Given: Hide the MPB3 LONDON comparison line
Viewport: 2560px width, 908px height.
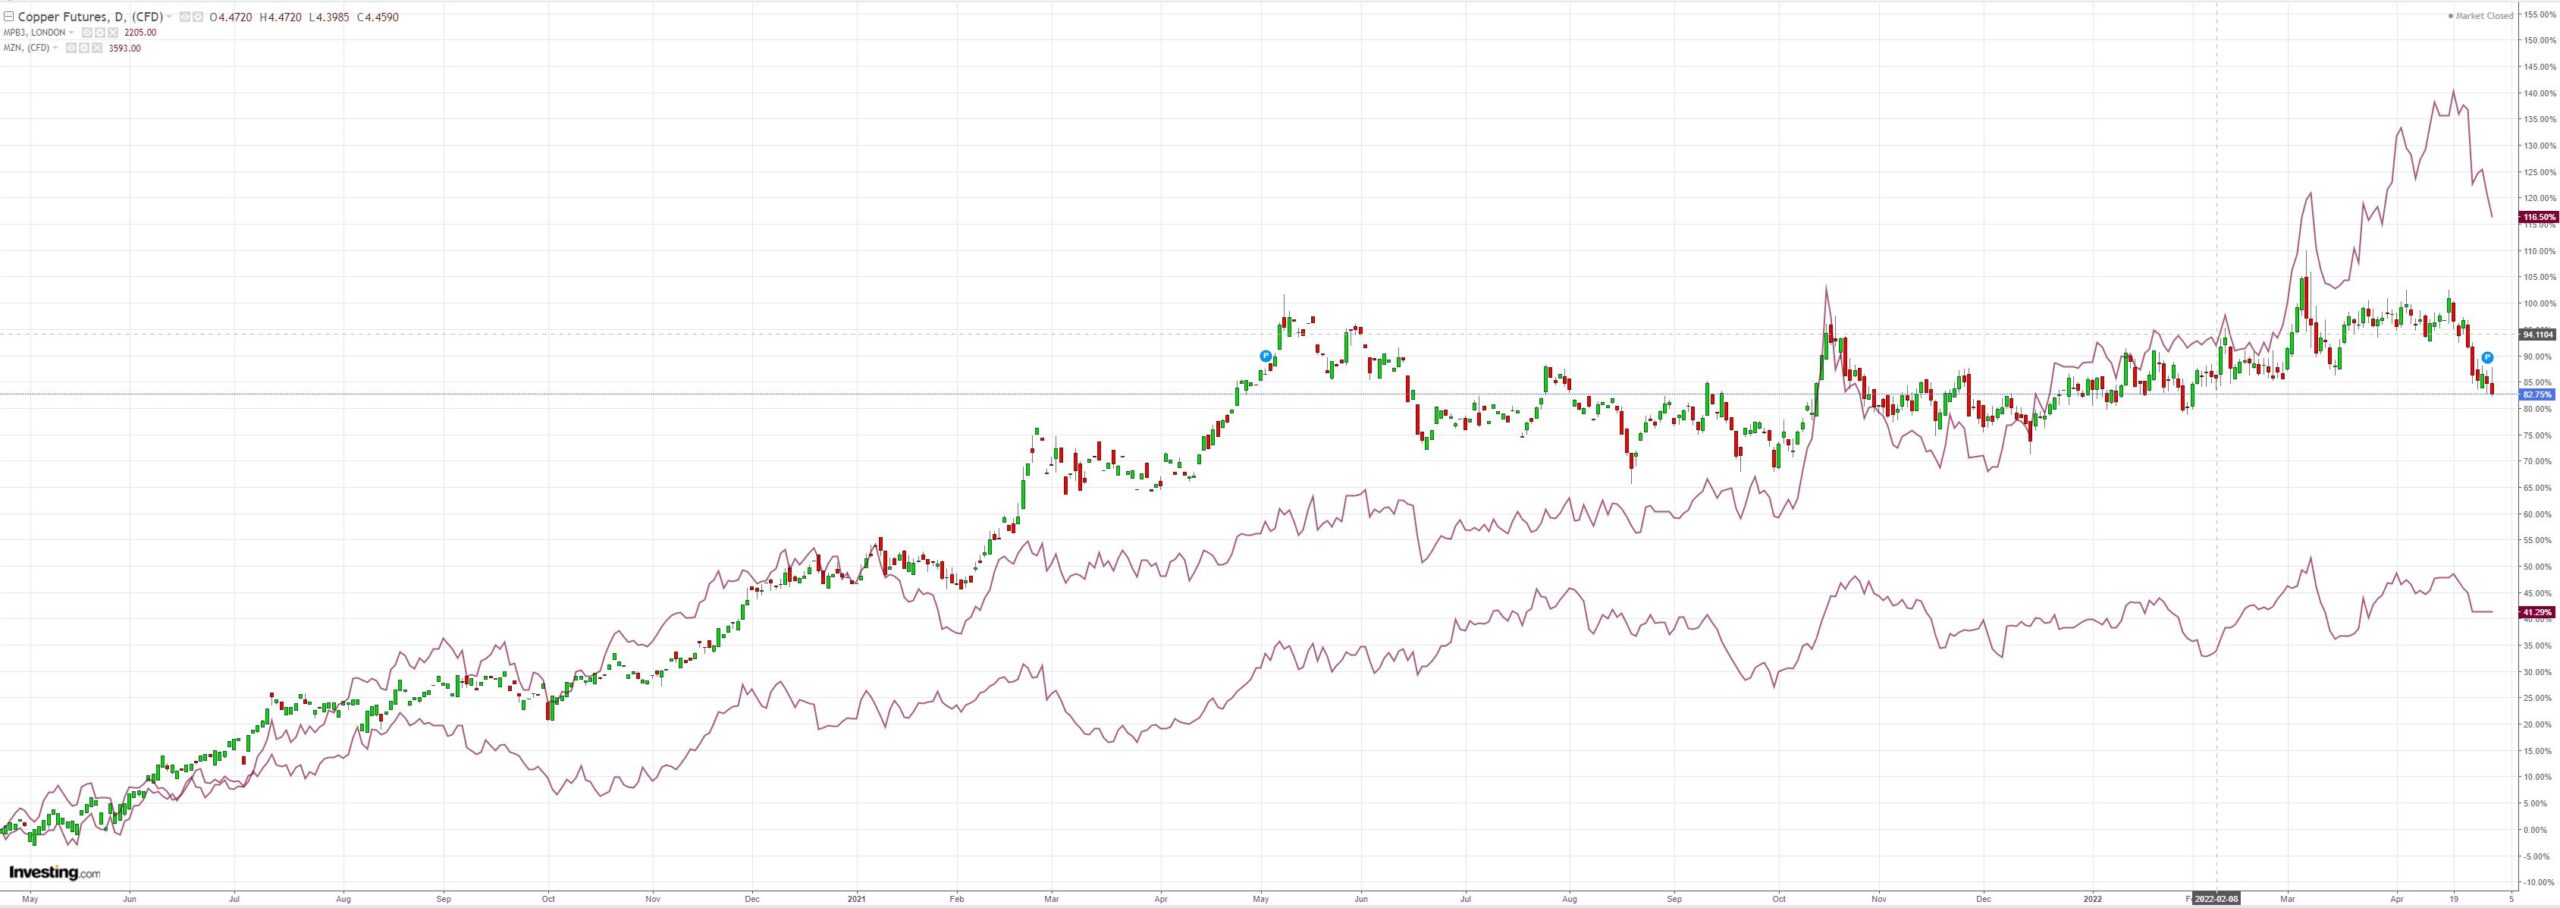Looking at the screenshot, I should [x=87, y=33].
